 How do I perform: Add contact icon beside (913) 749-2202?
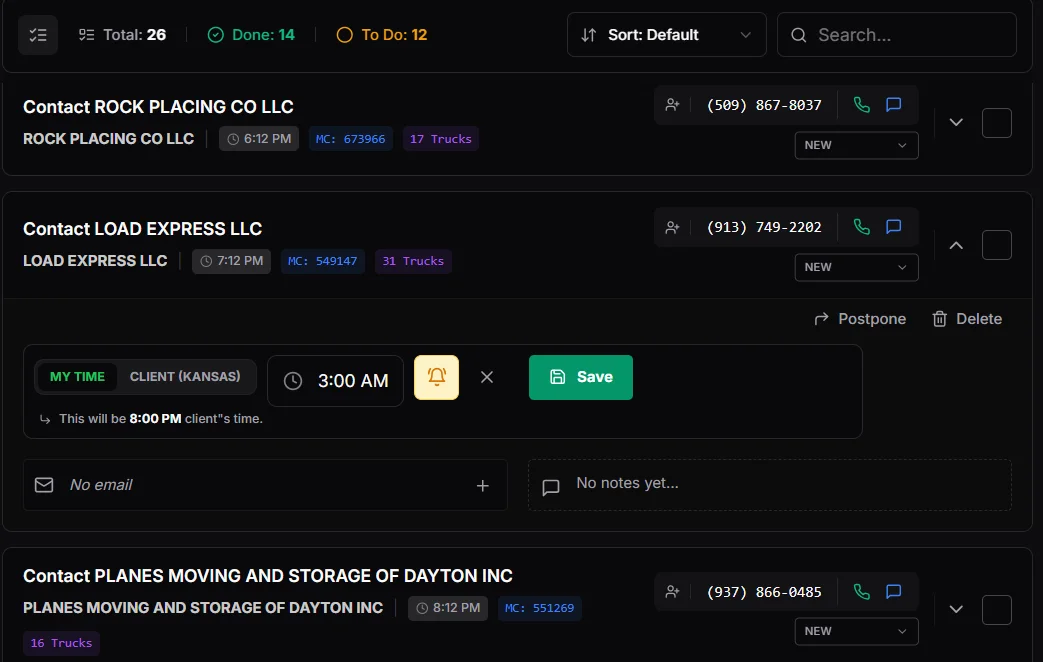point(672,227)
